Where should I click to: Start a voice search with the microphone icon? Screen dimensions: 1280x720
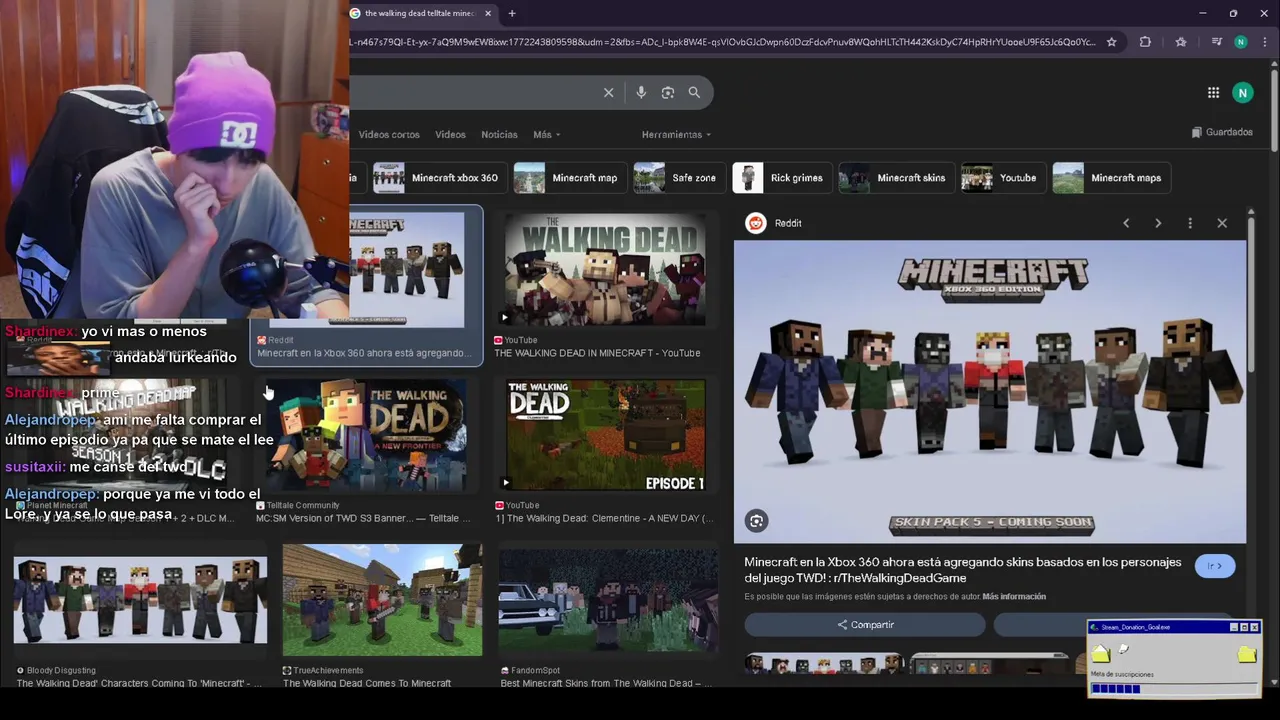(x=641, y=92)
